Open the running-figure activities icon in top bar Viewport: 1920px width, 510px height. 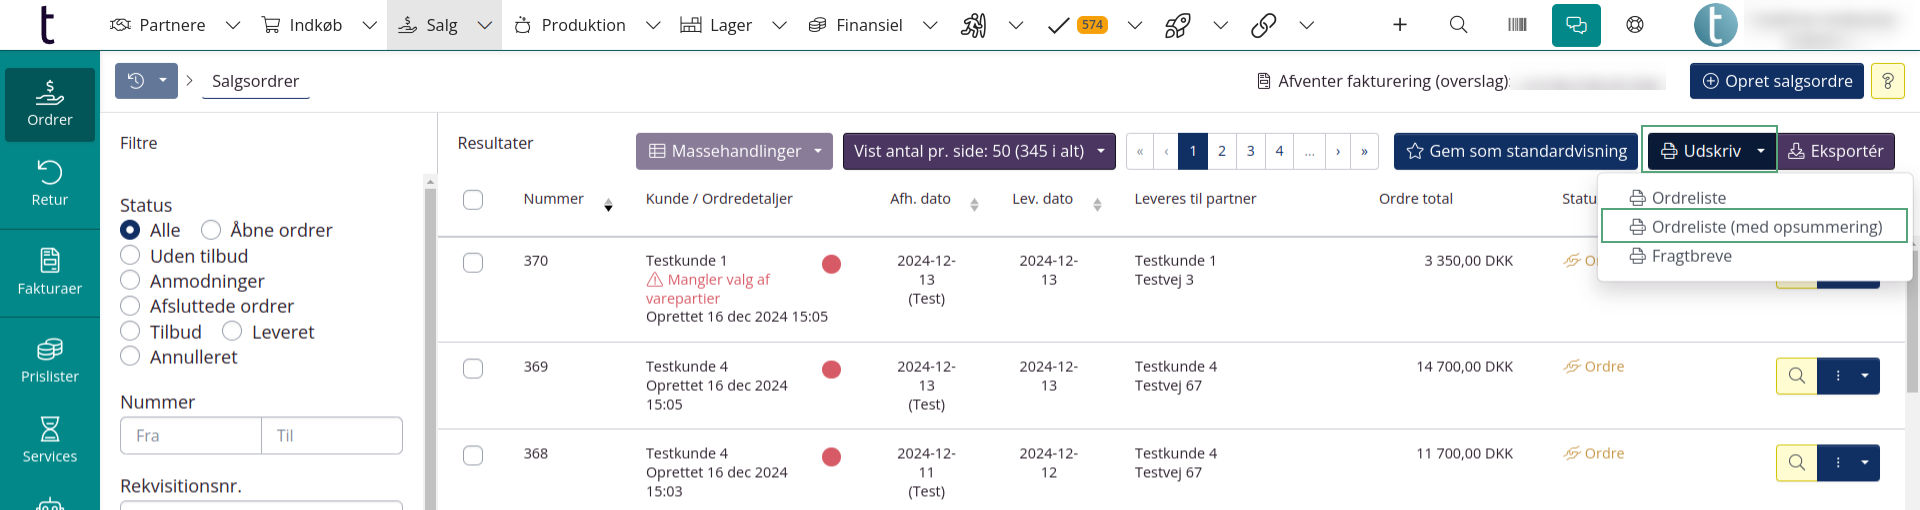click(x=973, y=25)
